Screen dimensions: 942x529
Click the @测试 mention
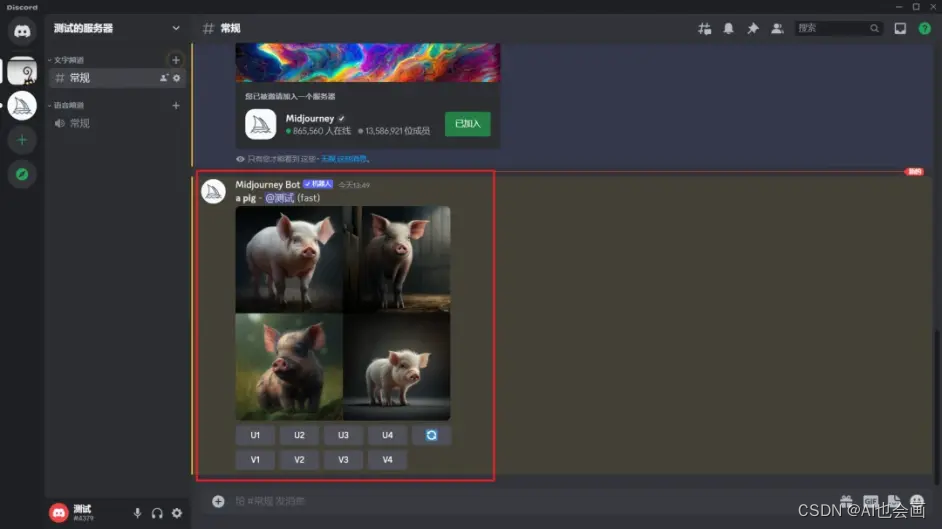click(x=279, y=198)
